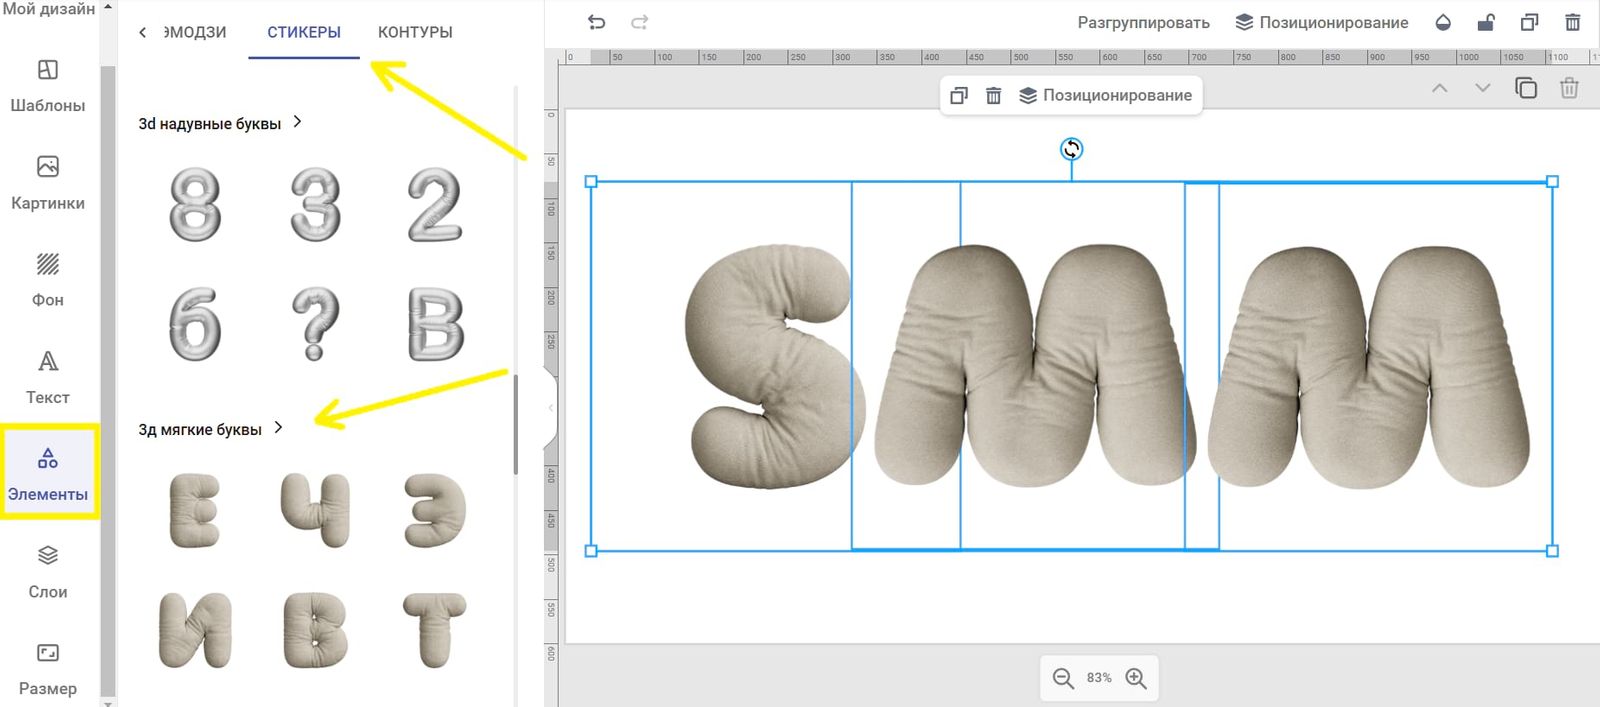The height and width of the screenshot is (707, 1600).
Task: Expand the 3д мягкие буквы category
Action: point(278,428)
